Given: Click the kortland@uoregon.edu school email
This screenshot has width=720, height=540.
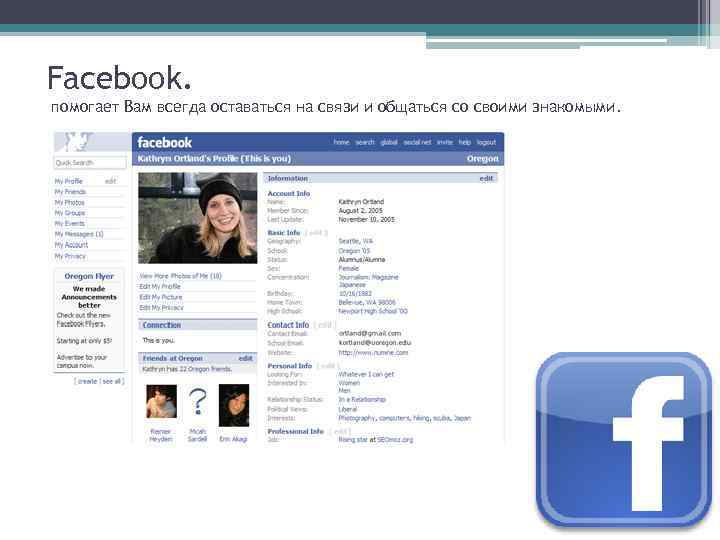Looking at the screenshot, I should click(375, 343).
